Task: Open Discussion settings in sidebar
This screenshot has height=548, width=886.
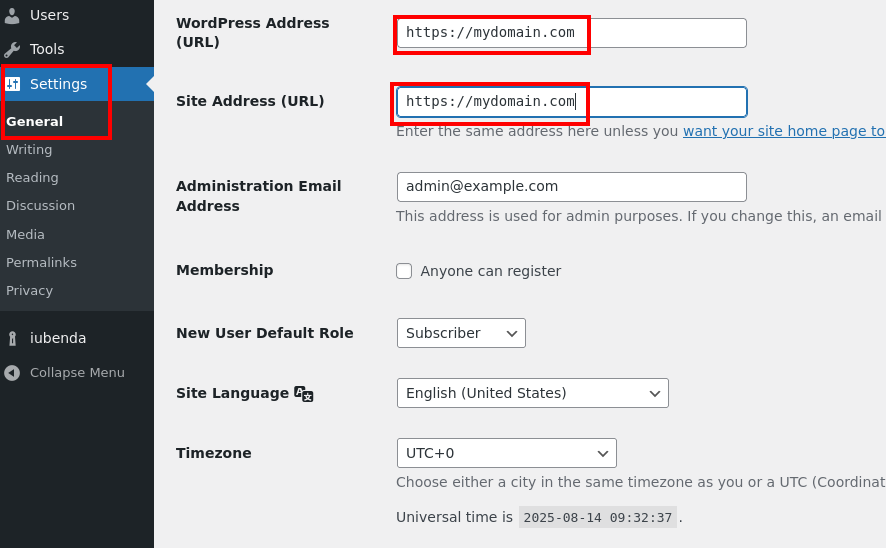Action: point(40,205)
